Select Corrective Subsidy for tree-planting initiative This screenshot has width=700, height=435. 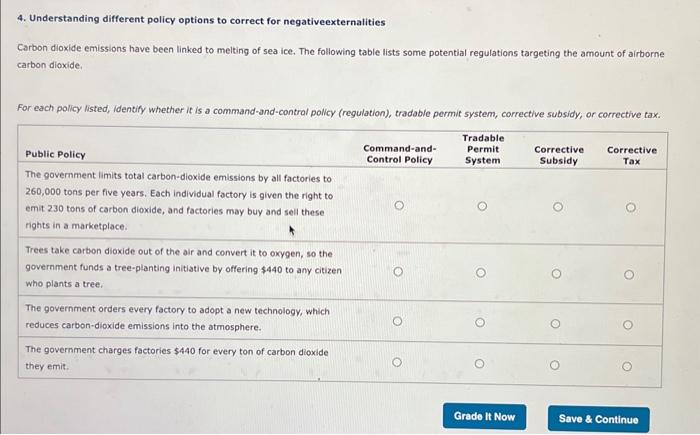tap(556, 272)
